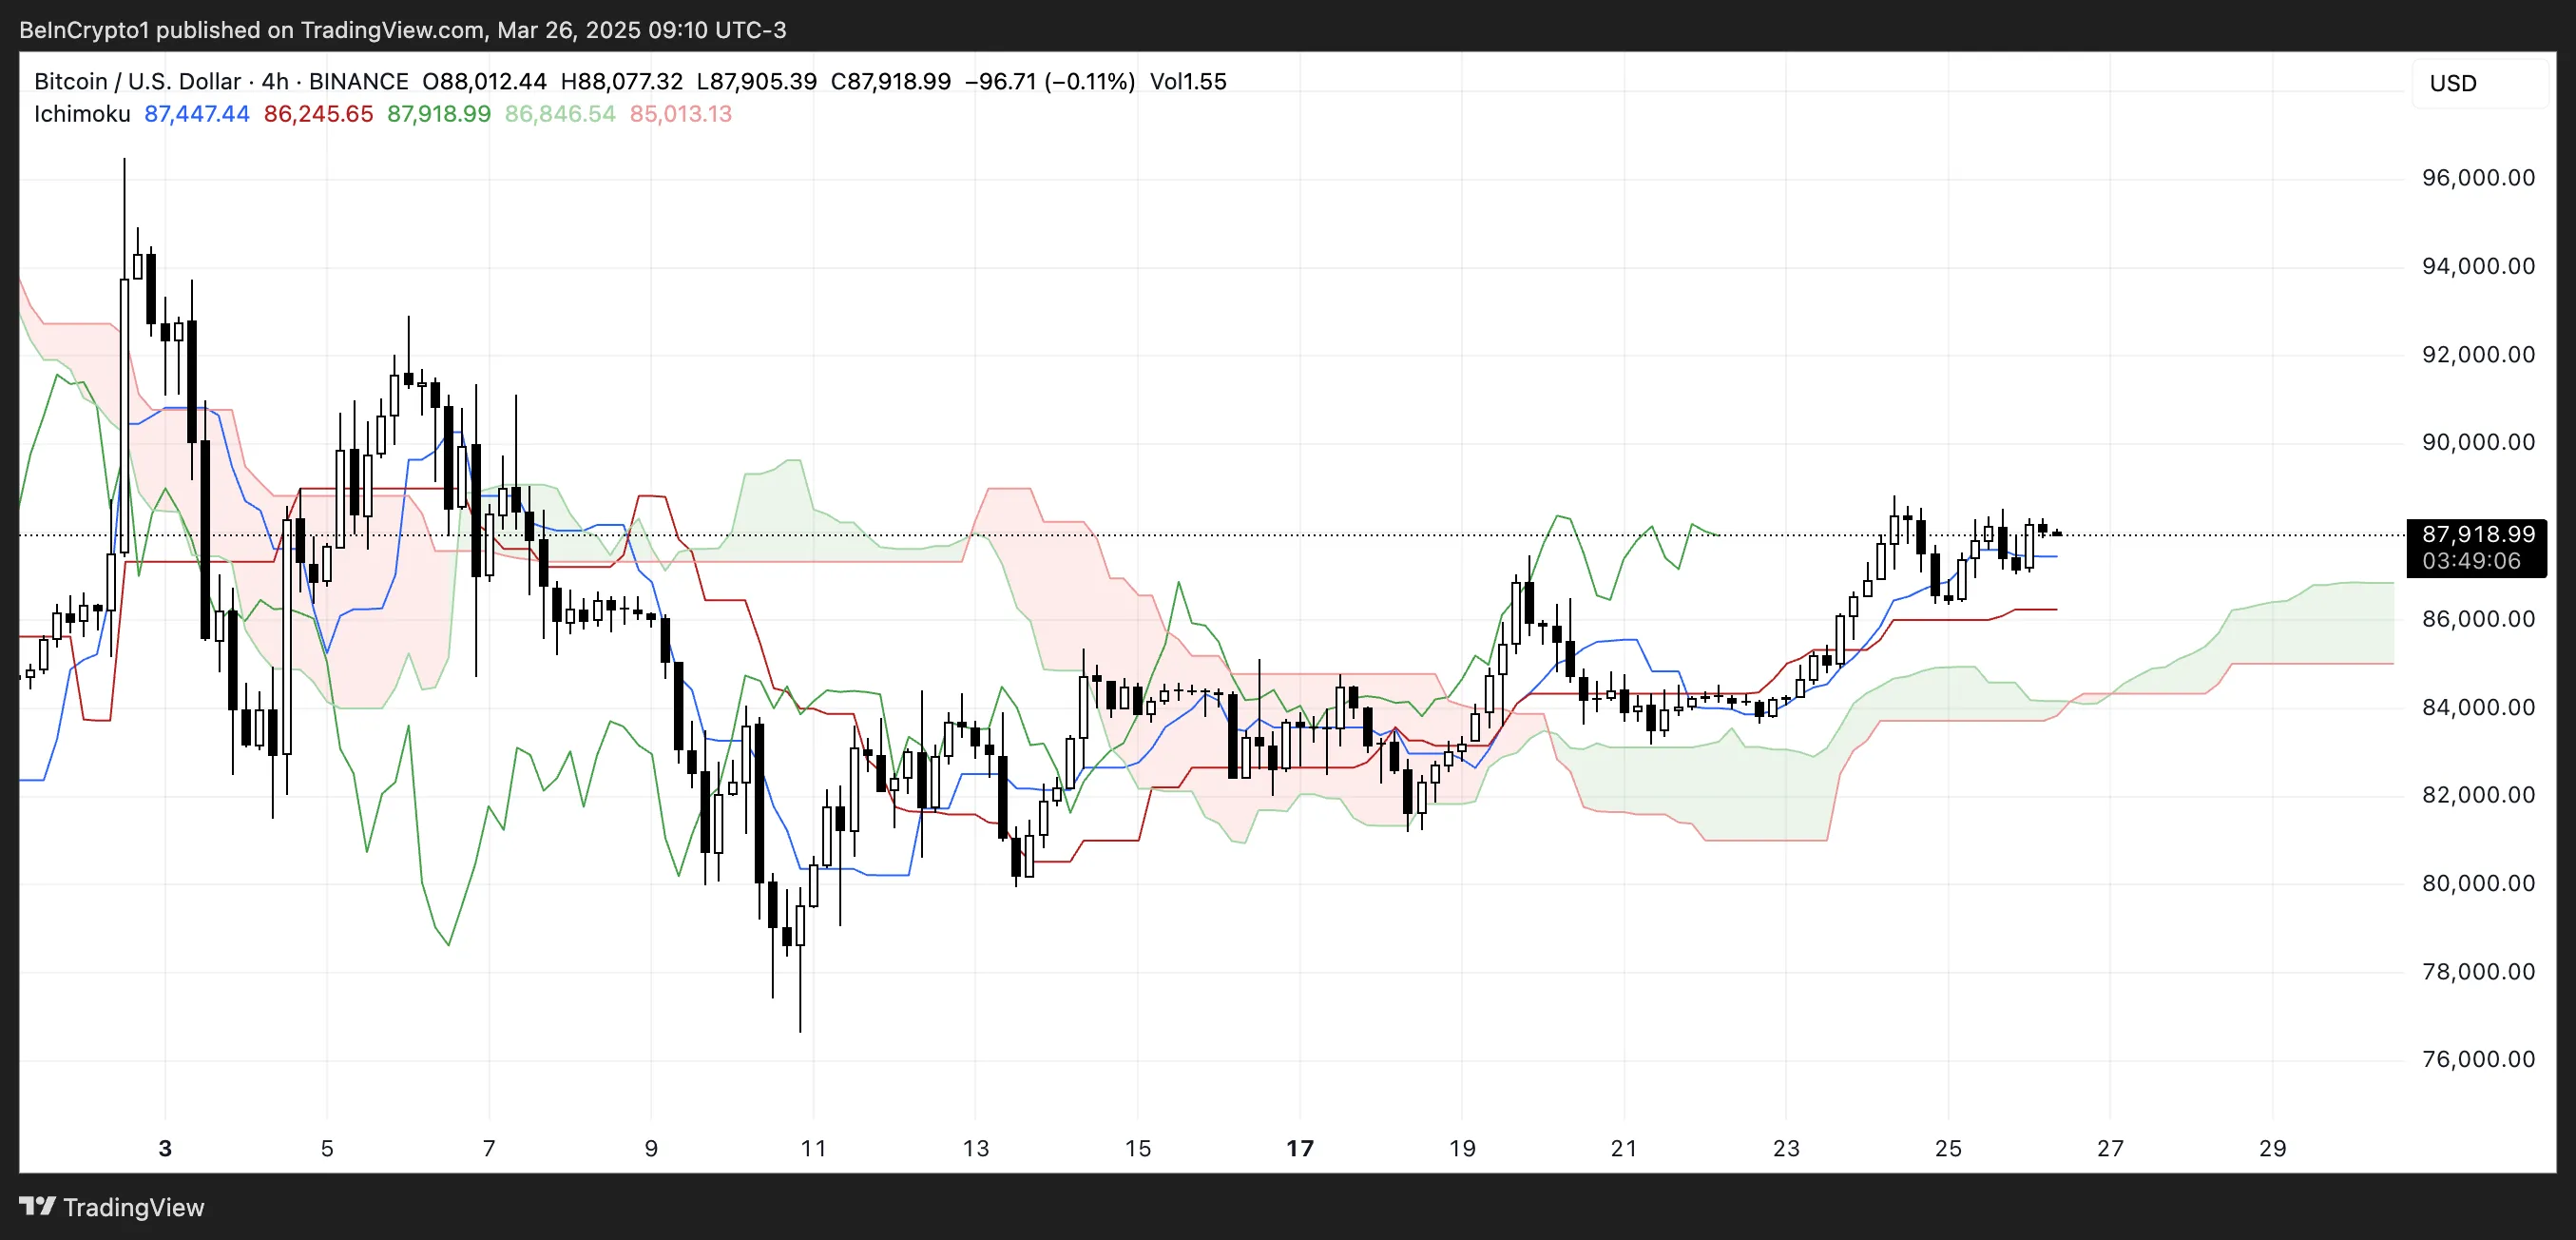Click the 25 label on the time axis
The image size is (2576, 1240).
(x=1948, y=1148)
